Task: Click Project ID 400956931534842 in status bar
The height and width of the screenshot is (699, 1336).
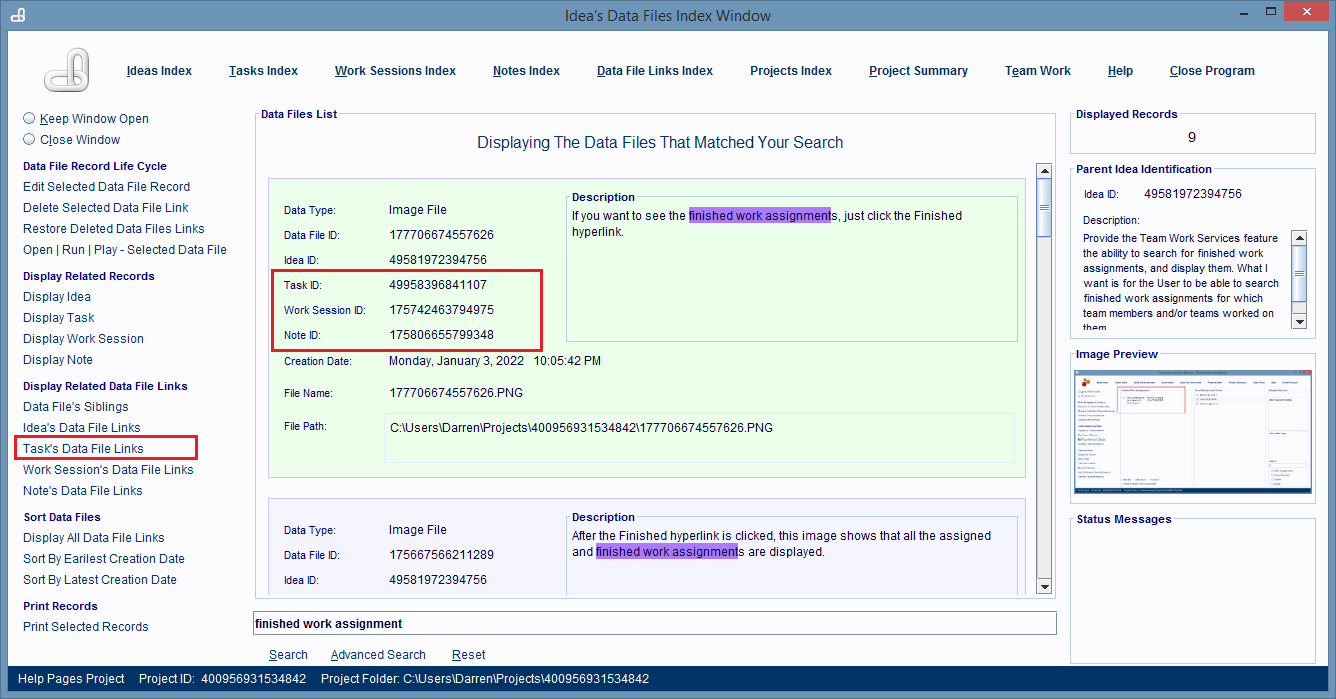Action: [x=222, y=679]
